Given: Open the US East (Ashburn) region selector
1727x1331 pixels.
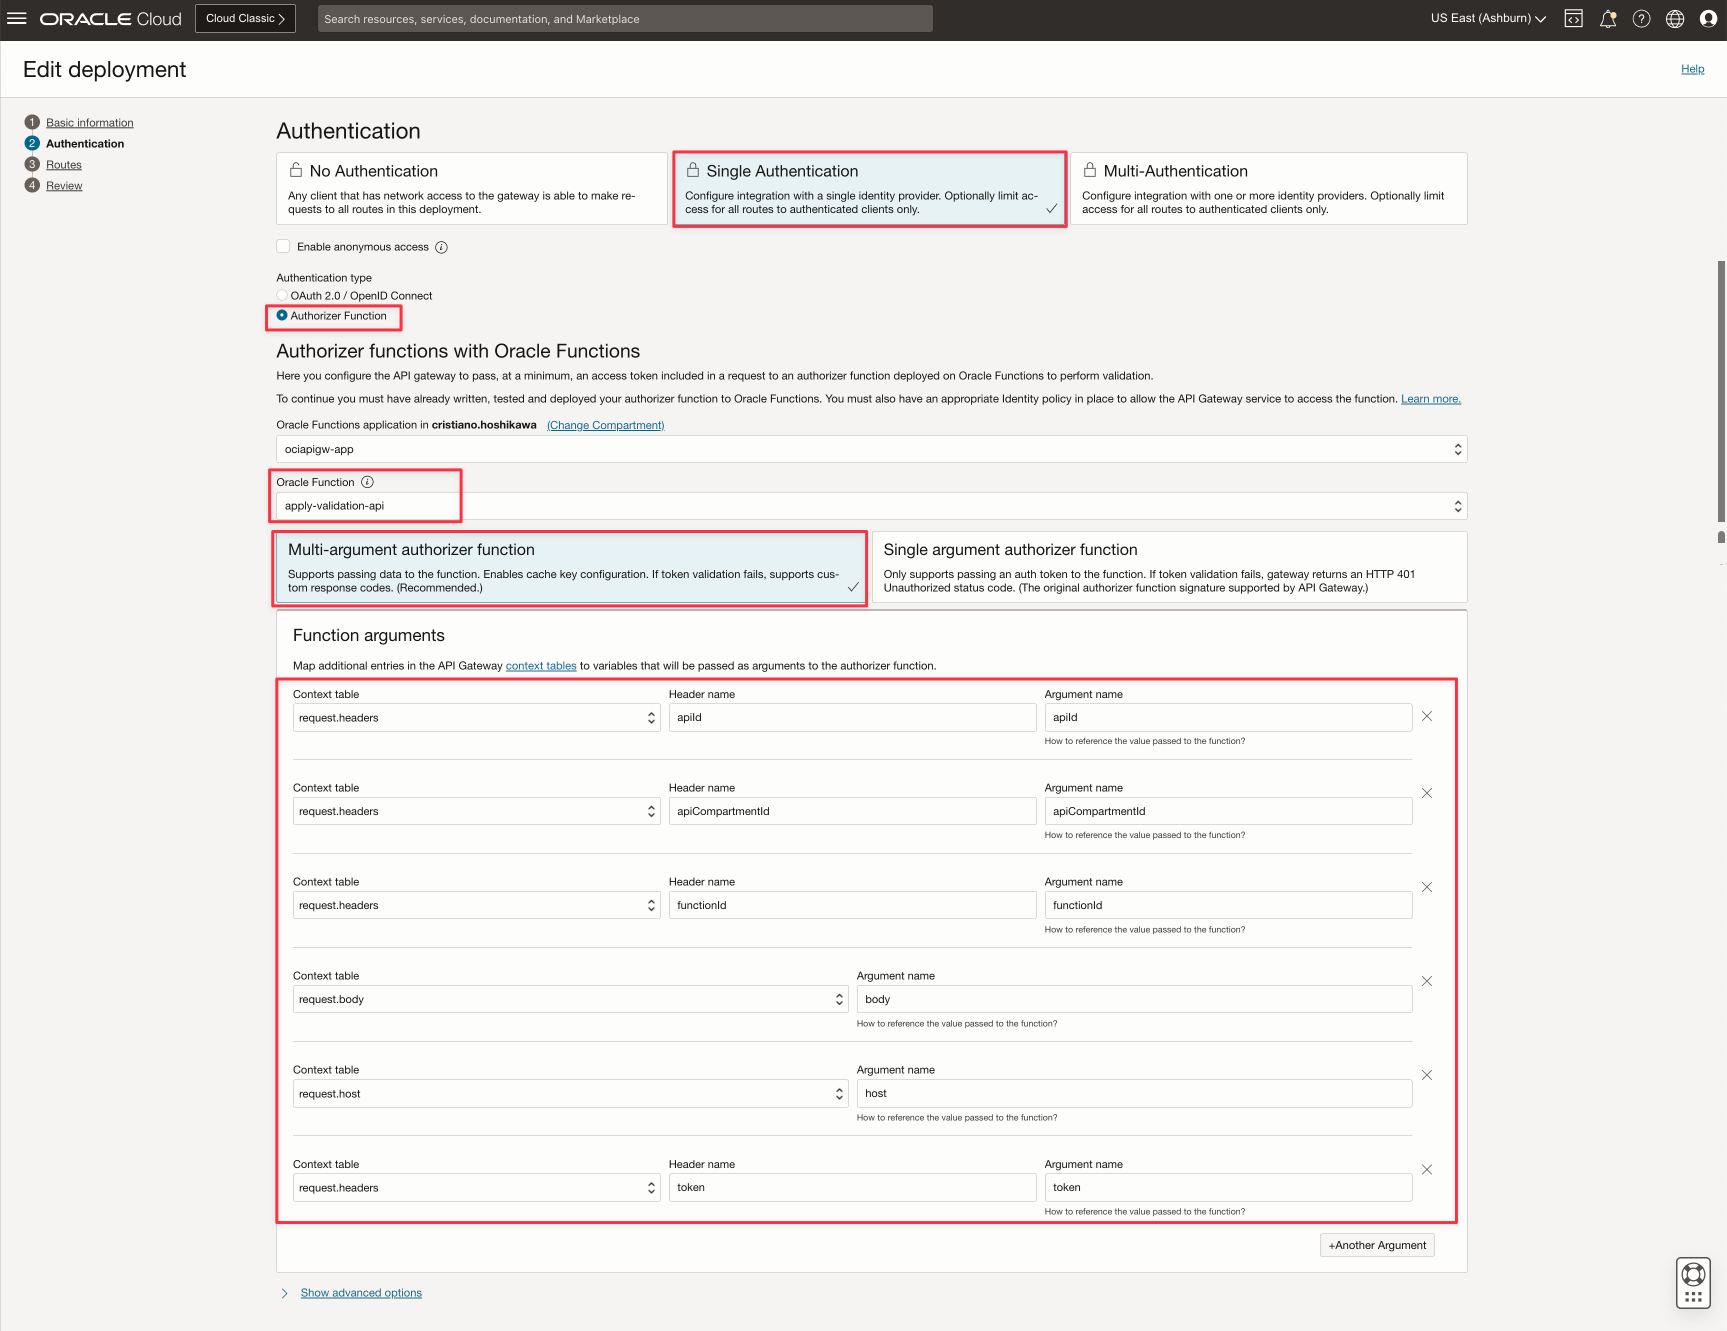Looking at the screenshot, I should pos(1487,19).
